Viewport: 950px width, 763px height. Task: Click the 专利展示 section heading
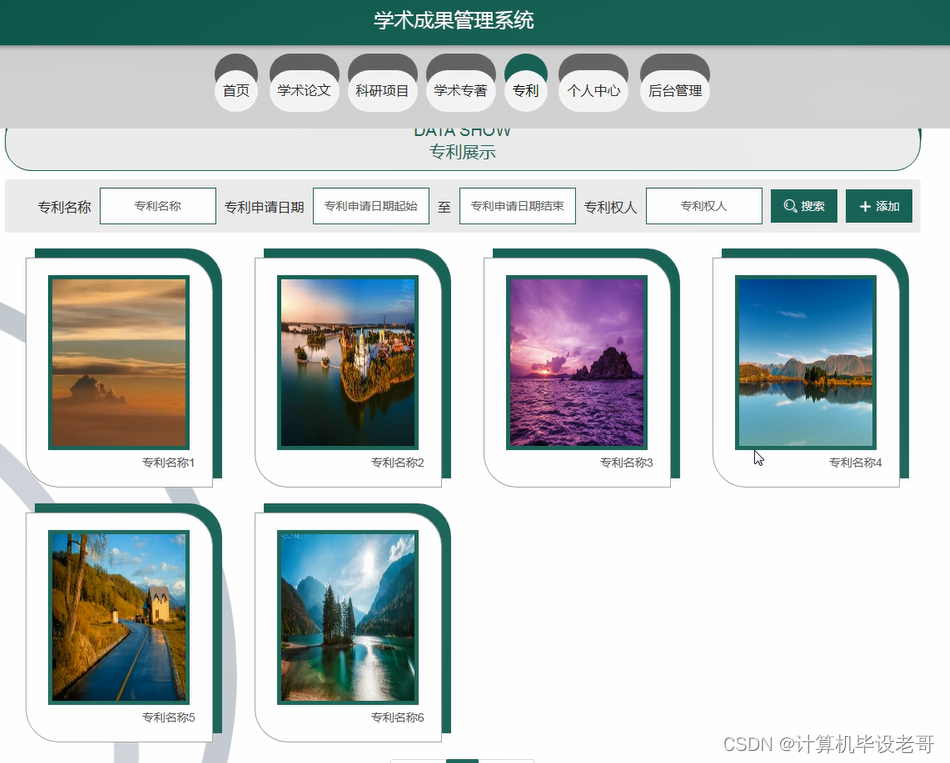[462, 152]
